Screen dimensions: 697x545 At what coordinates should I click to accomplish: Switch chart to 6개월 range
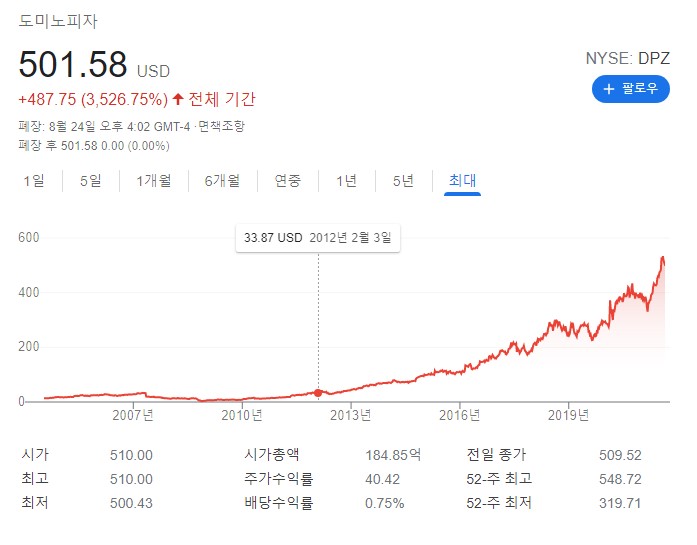click(222, 181)
